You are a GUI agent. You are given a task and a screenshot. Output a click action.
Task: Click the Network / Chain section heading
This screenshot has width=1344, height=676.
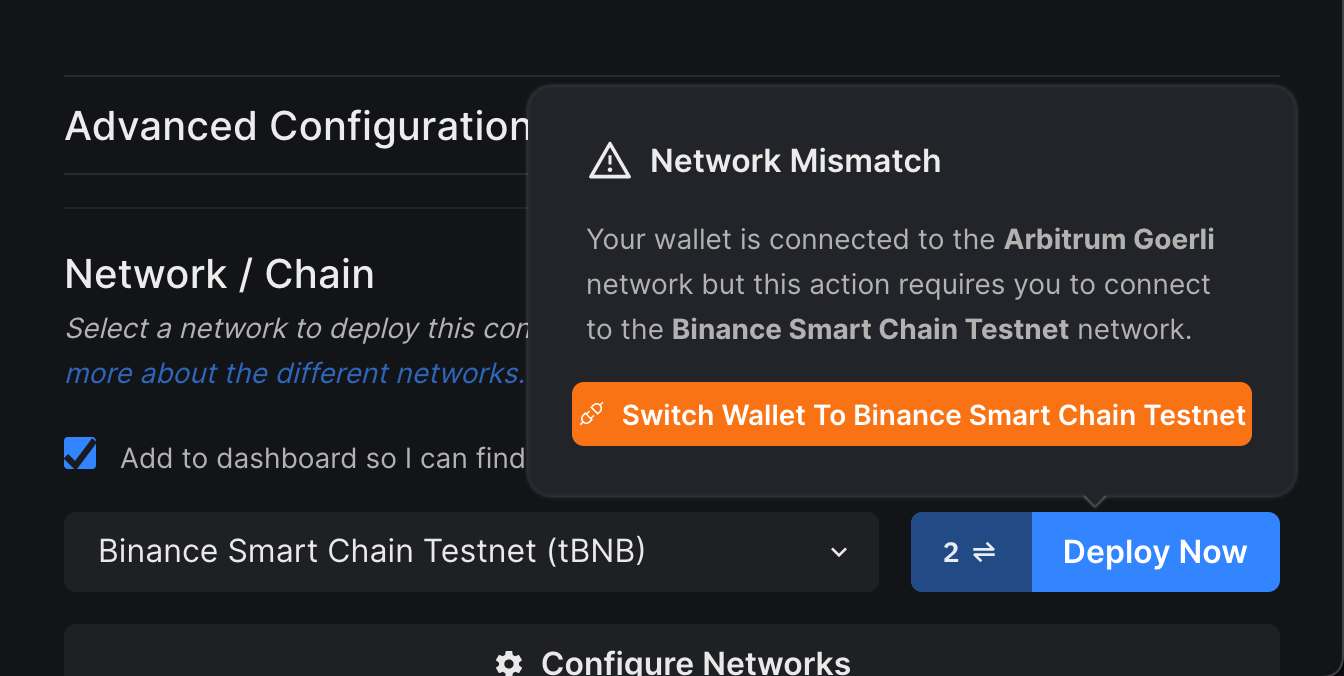tap(219, 273)
